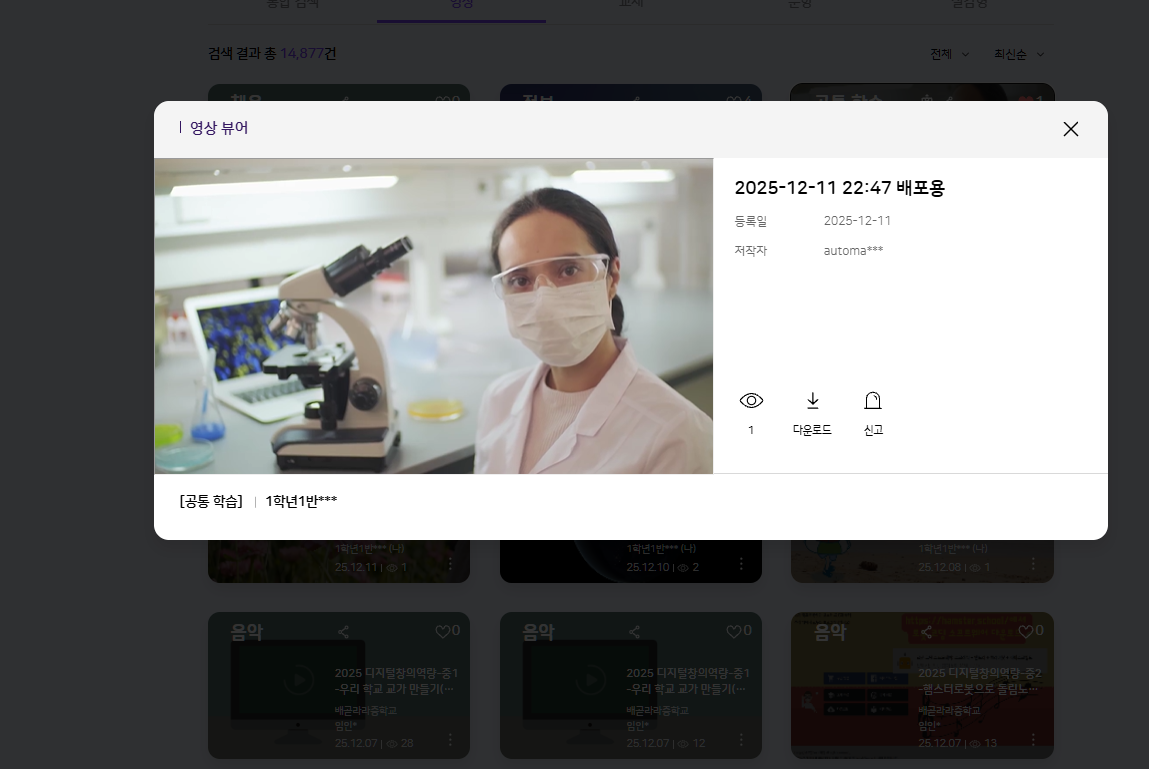The image size is (1149, 769).
Task: Click the 1학년1반*** class link
Action: tap(301, 501)
